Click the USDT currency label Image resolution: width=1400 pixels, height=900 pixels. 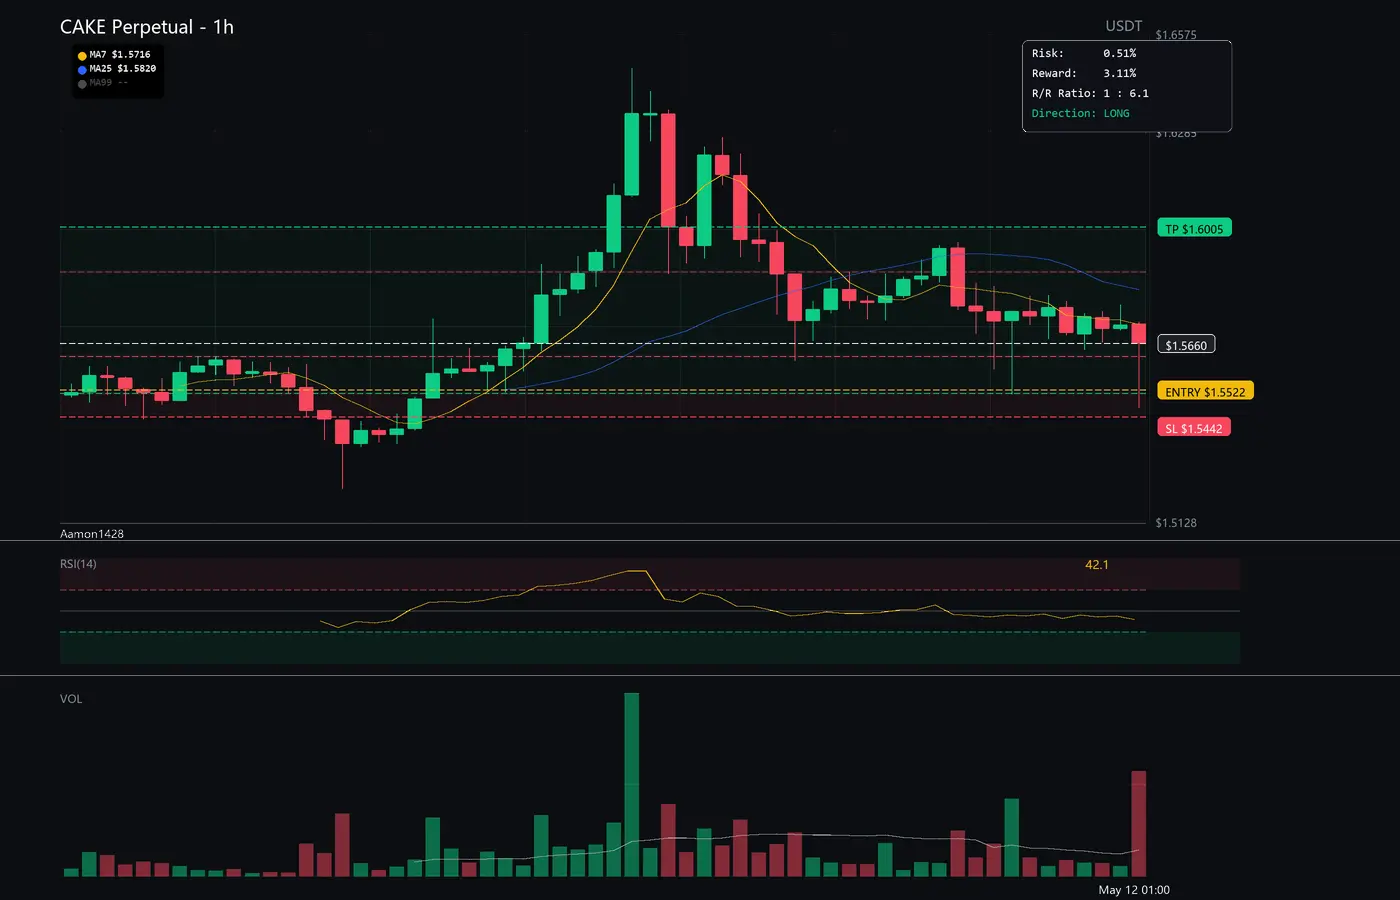tap(1123, 26)
